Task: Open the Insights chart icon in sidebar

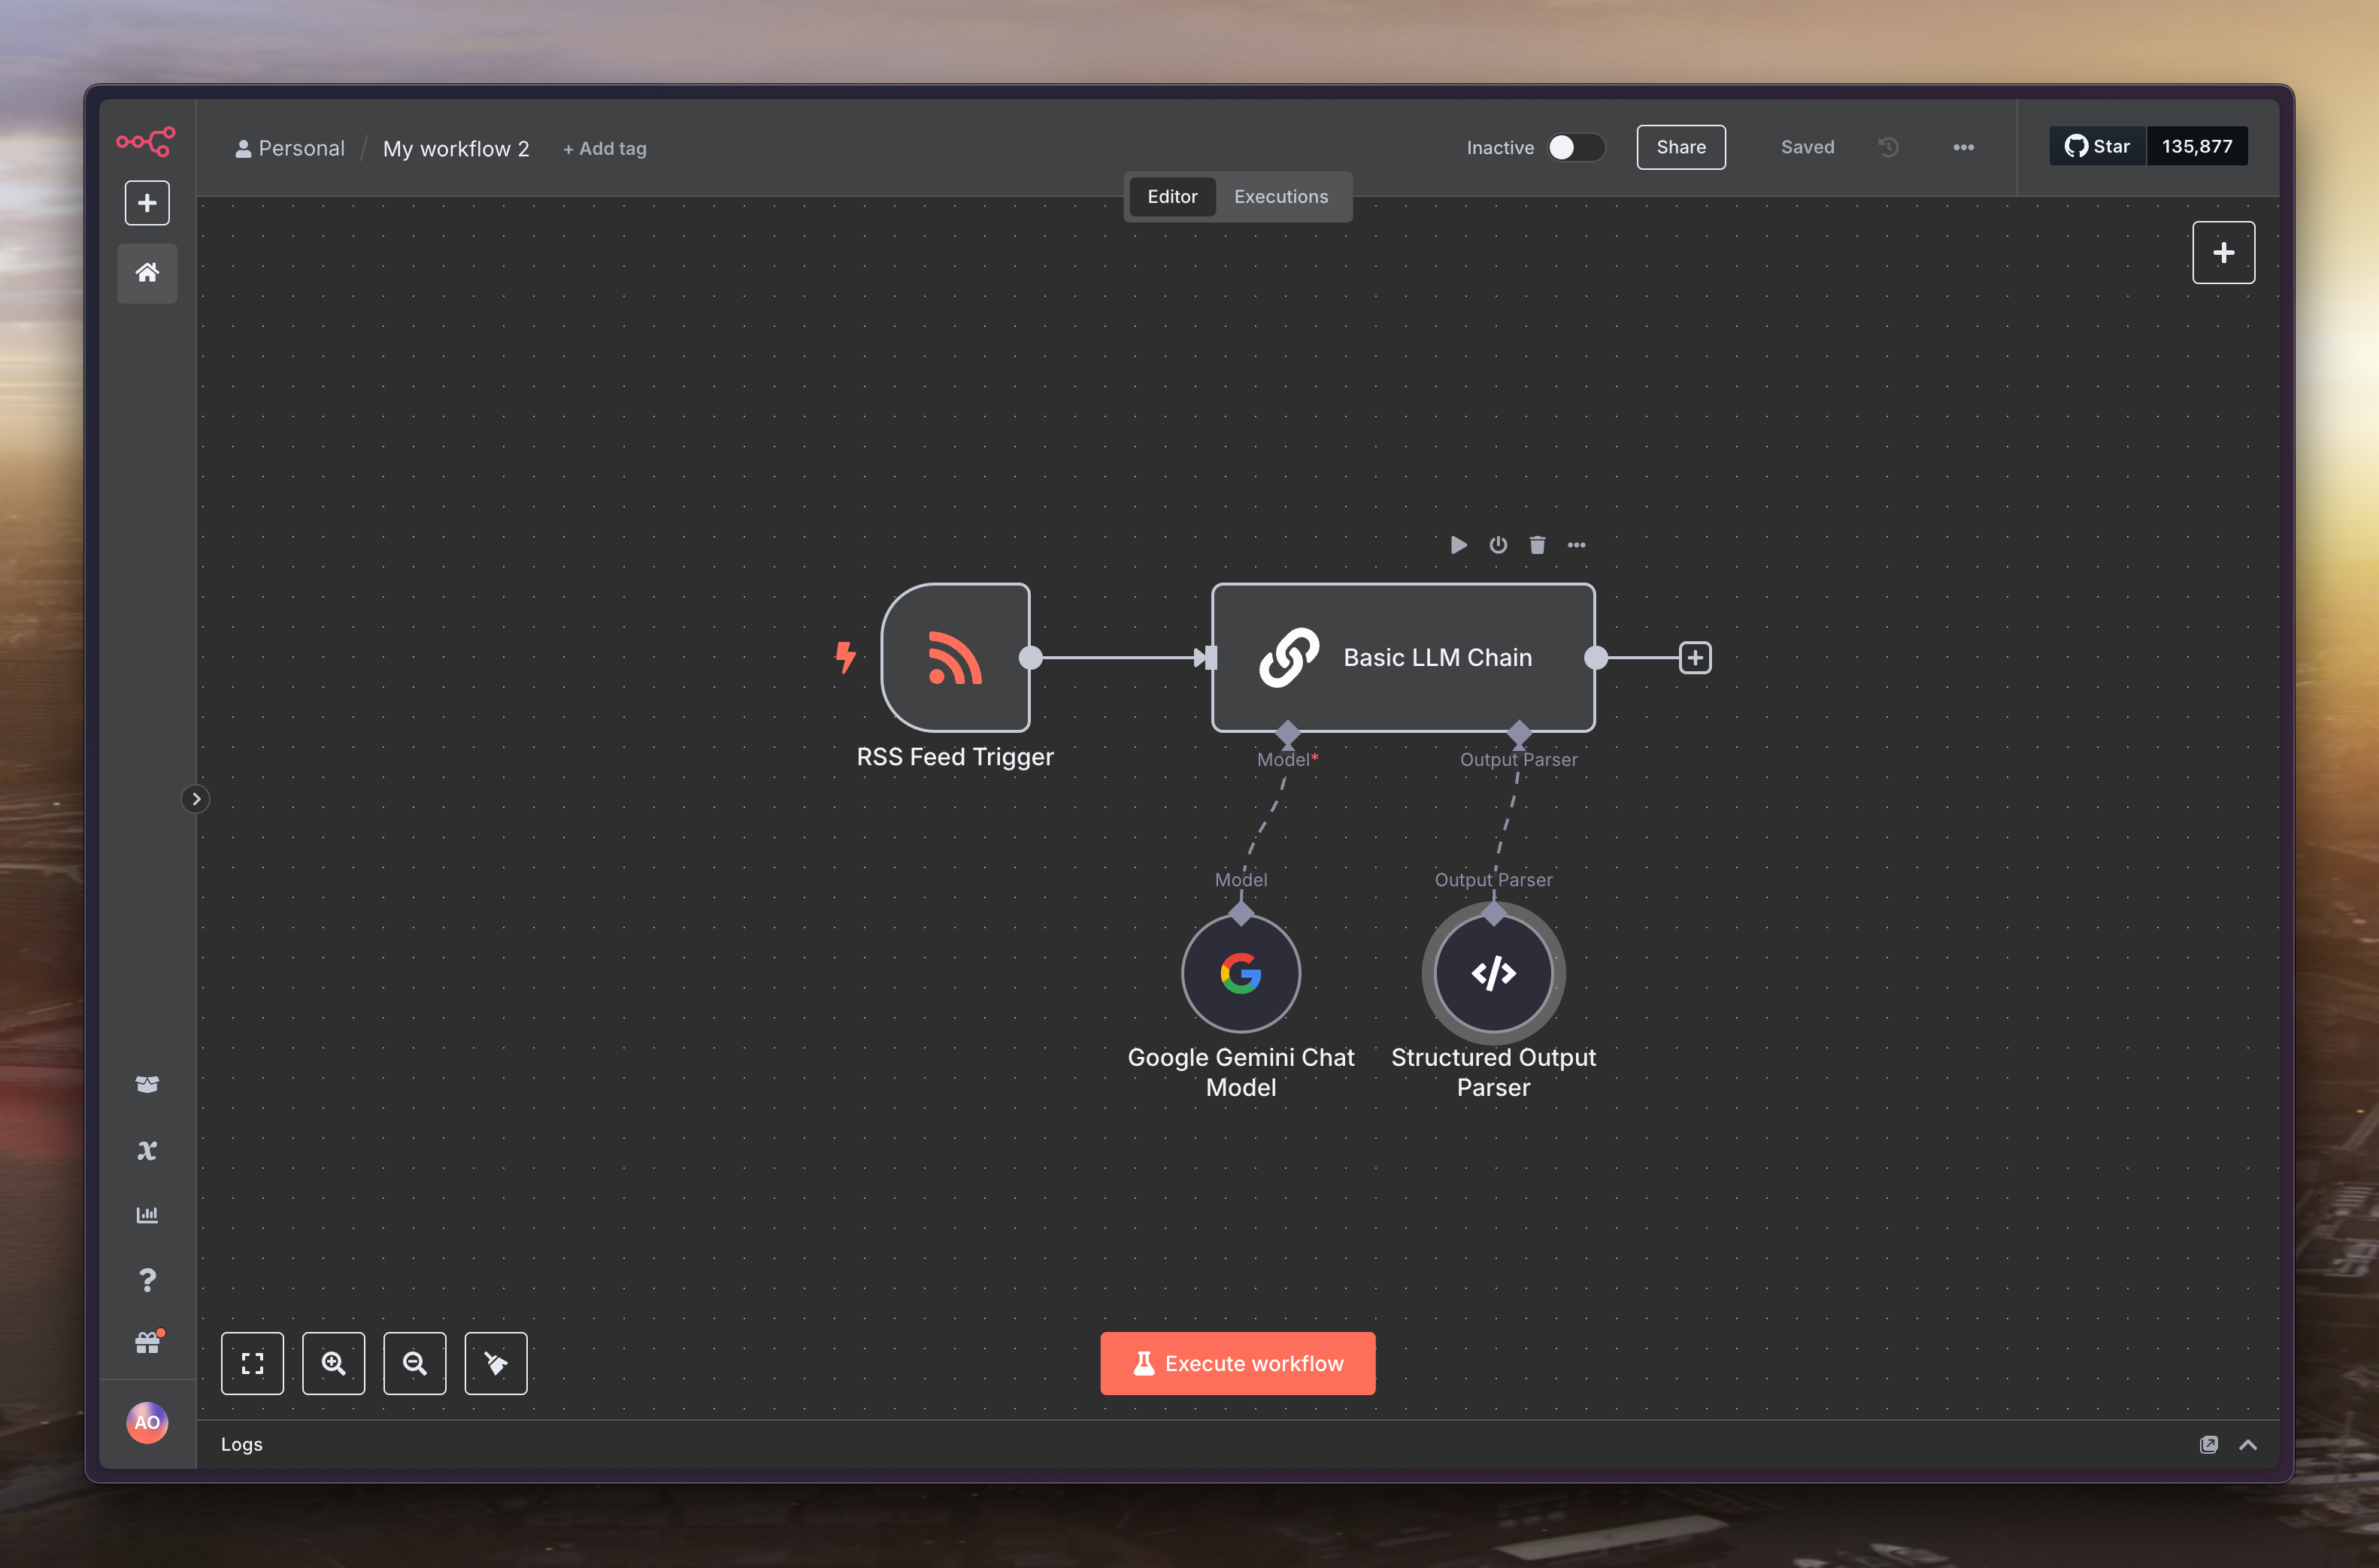Action: [147, 1215]
